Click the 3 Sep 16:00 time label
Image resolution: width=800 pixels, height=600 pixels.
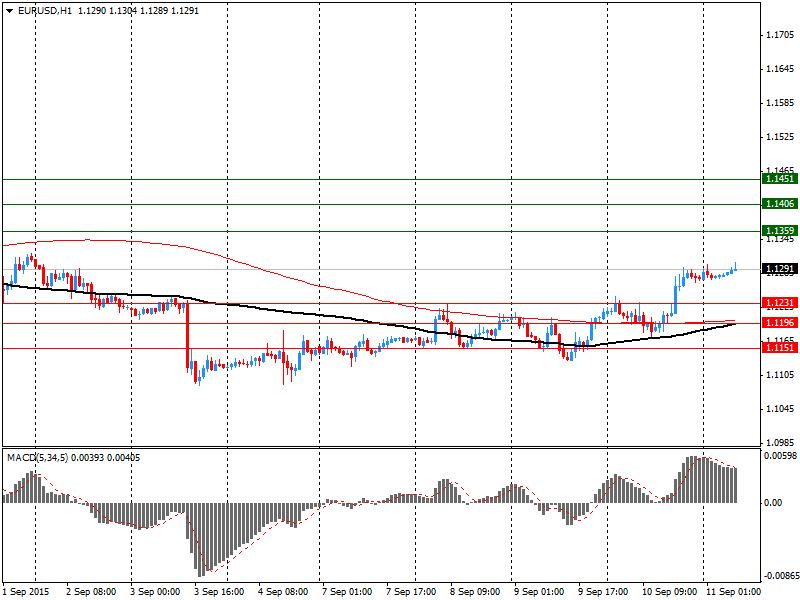pos(219,592)
